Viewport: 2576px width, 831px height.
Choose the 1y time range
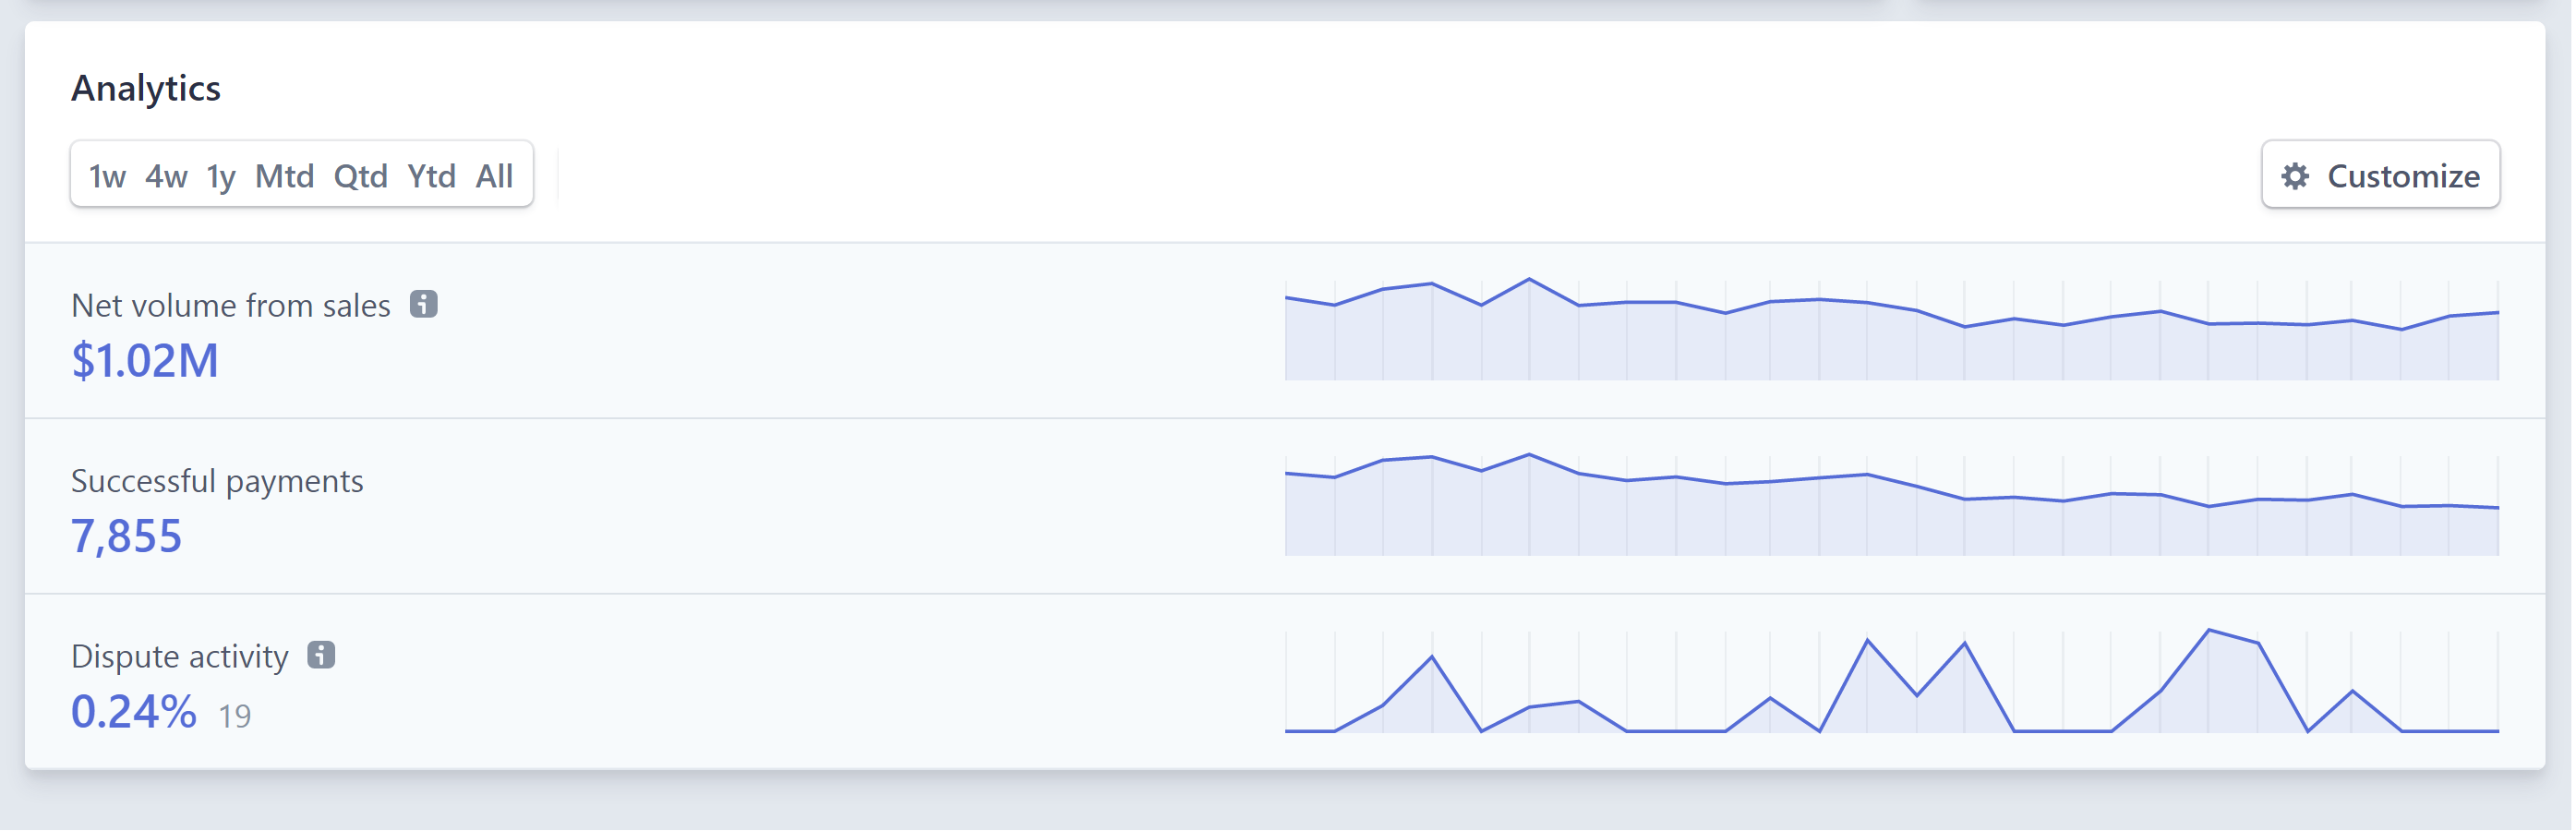tap(221, 176)
